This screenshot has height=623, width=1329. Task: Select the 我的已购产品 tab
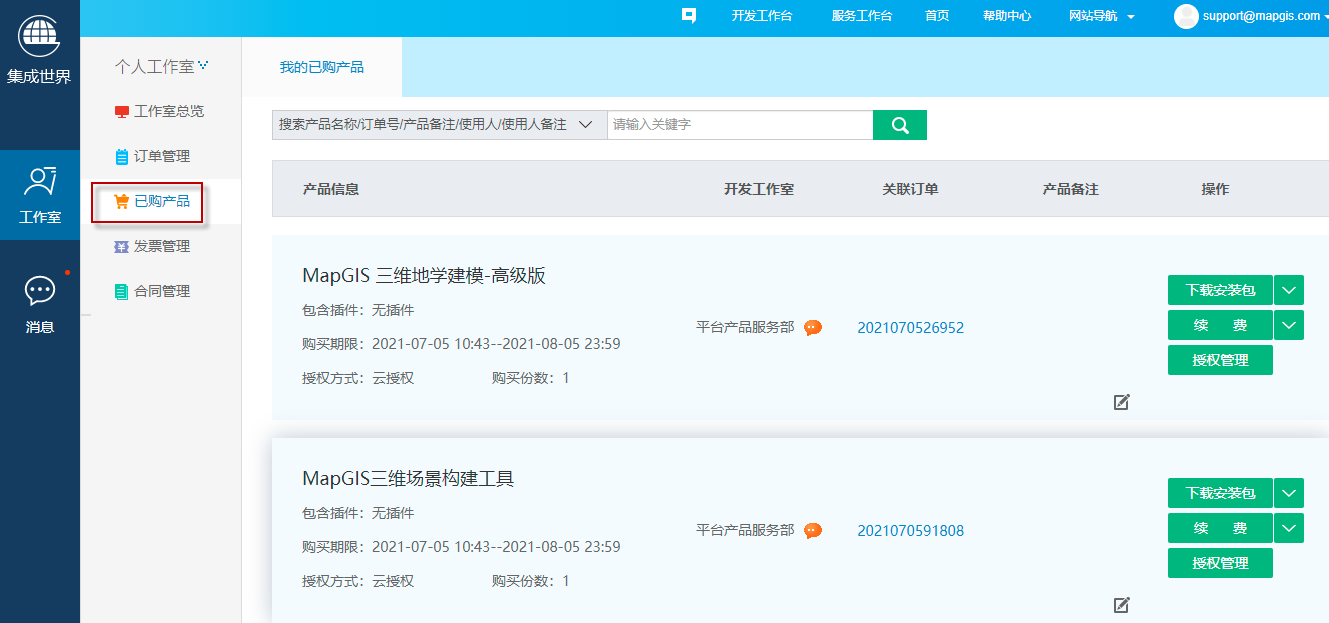322,67
